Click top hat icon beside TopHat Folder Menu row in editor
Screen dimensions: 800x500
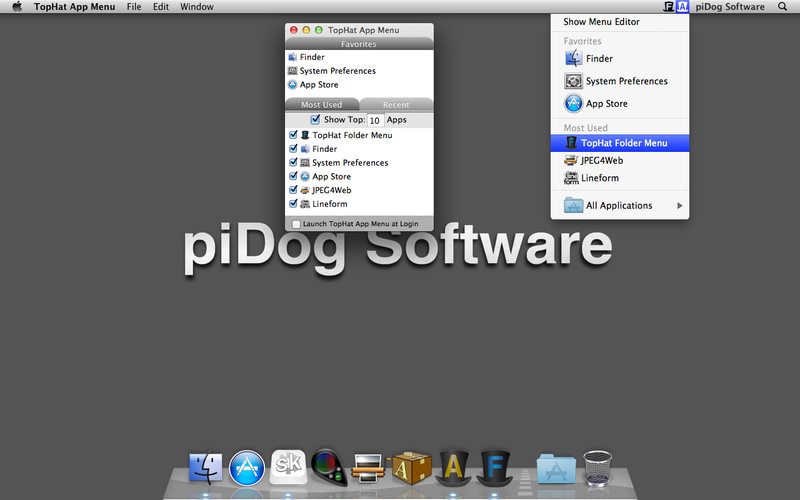305,135
